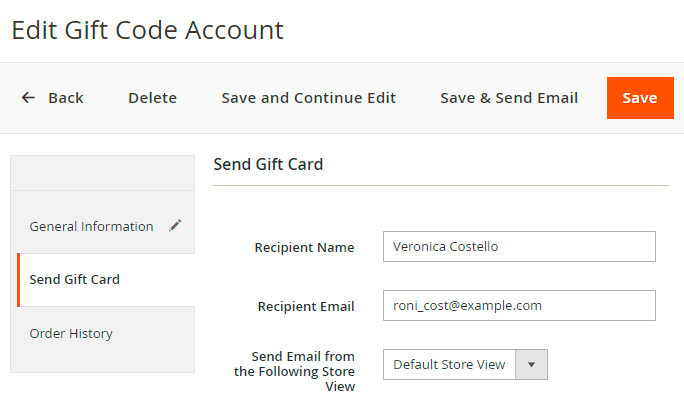684x409 pixels.
Task: Click the Save & Send Email button
Action: pyautogui.click(x=509, y=98)
